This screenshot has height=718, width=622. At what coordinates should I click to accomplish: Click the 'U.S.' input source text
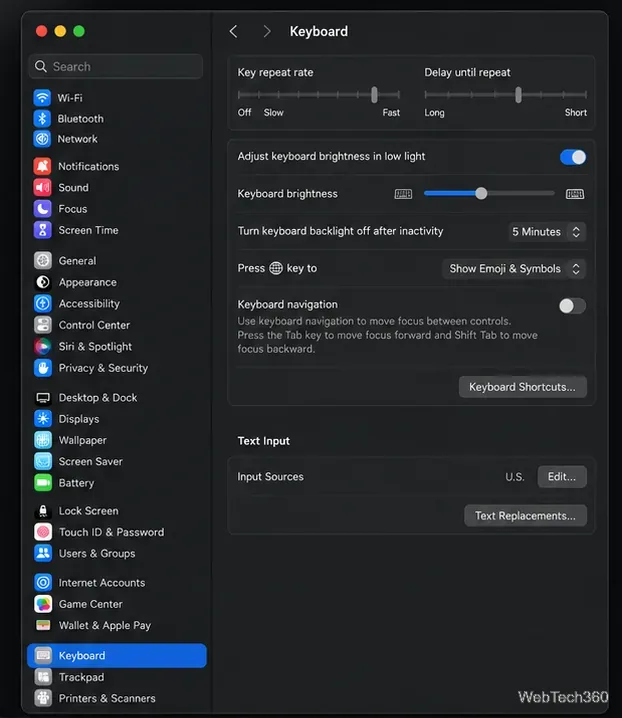[x=515, y=477]
